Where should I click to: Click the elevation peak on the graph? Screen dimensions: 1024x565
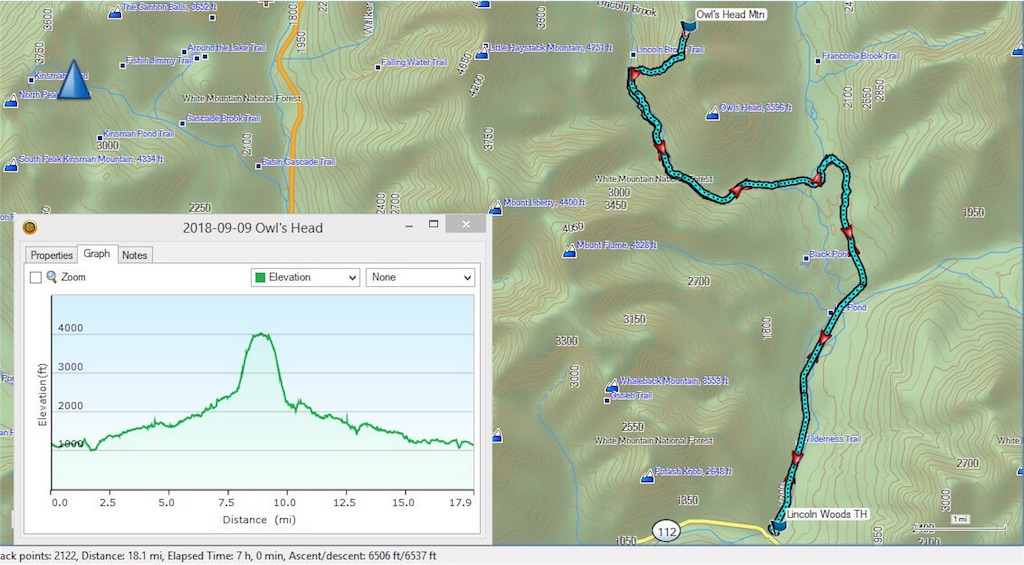point(261,334)
